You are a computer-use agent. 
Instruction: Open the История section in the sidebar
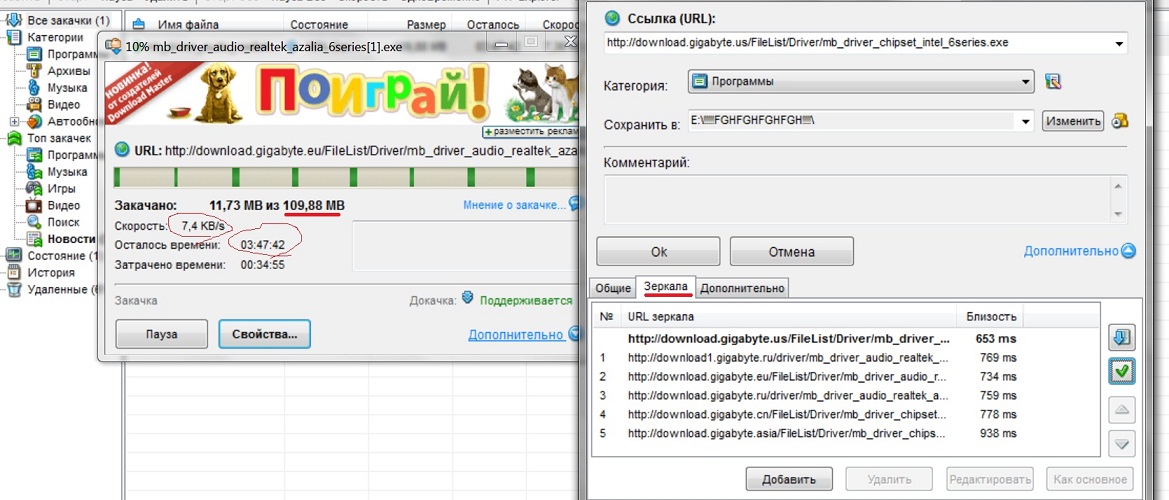(50, 272)
